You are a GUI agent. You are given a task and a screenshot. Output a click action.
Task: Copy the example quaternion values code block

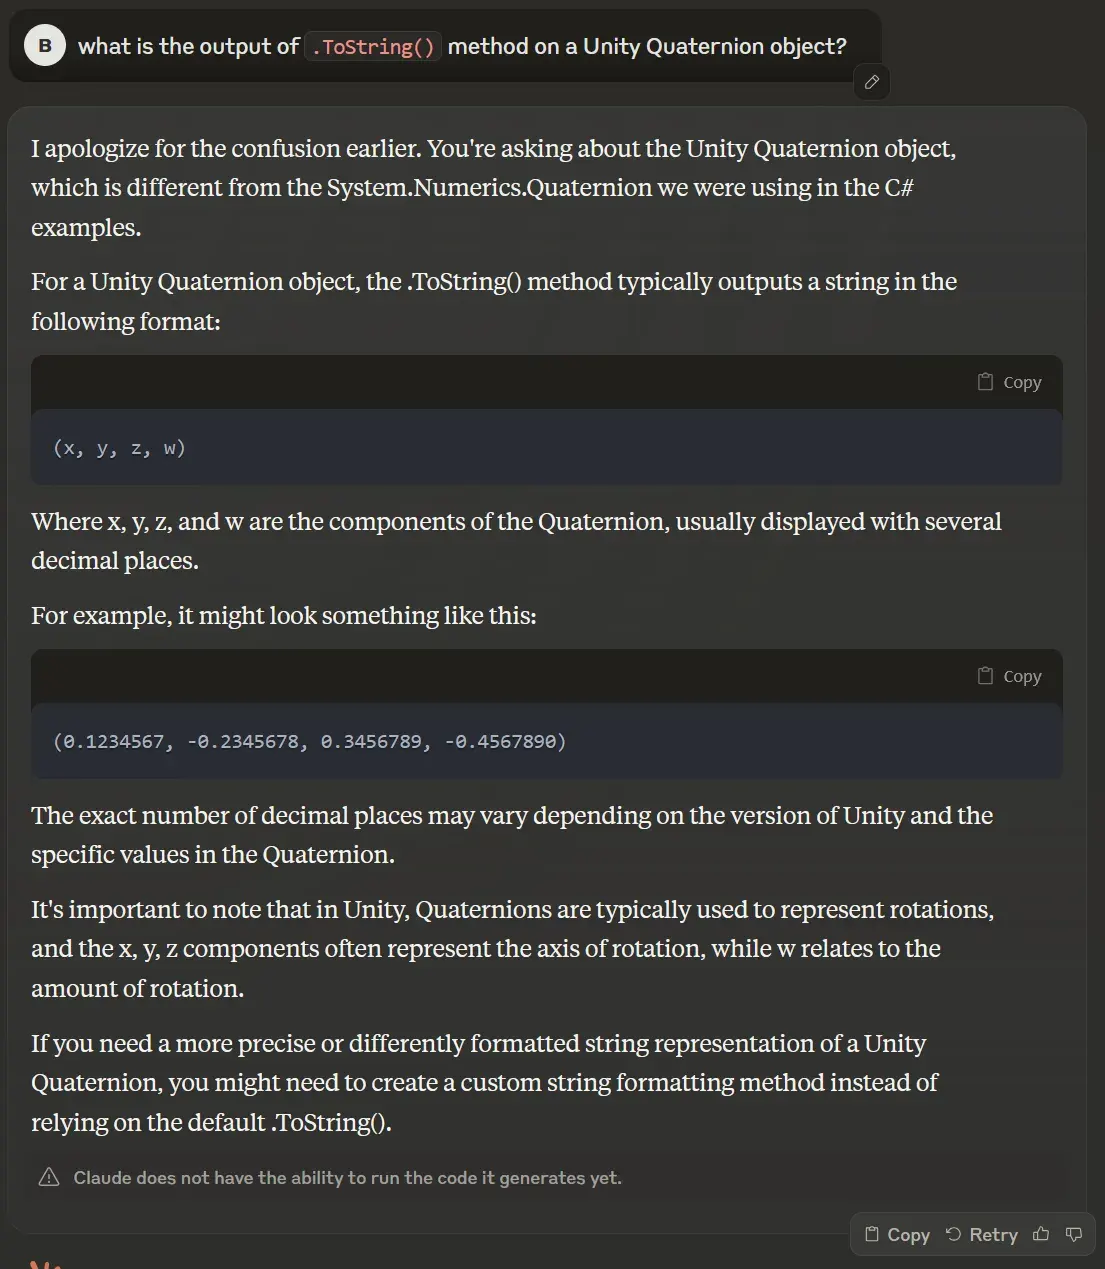coord(1009,676)
